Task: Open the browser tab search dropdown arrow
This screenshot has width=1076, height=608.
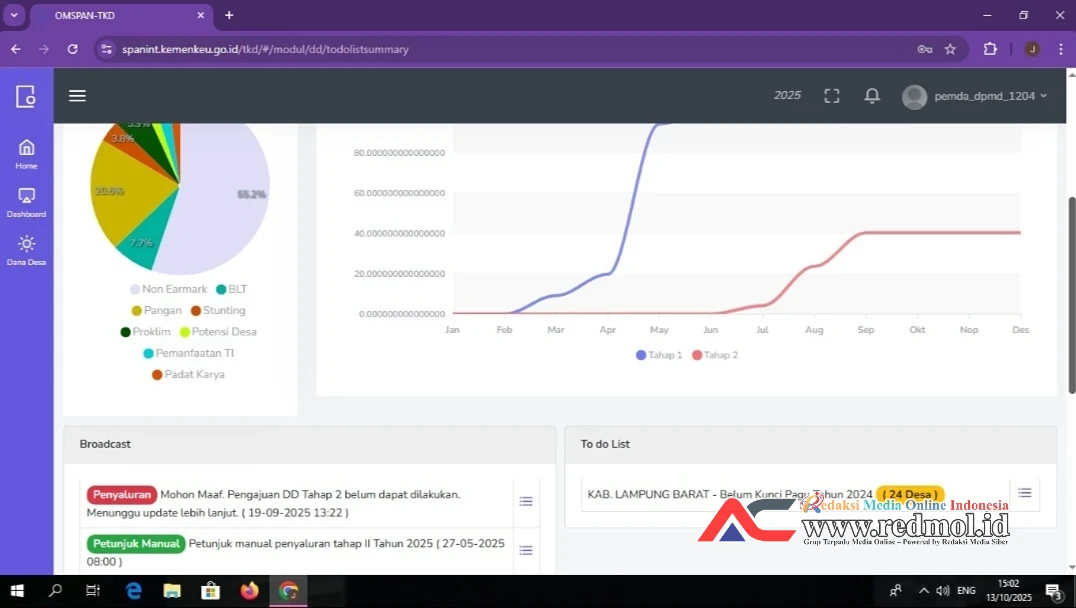Action: click(x=14, y=15)
